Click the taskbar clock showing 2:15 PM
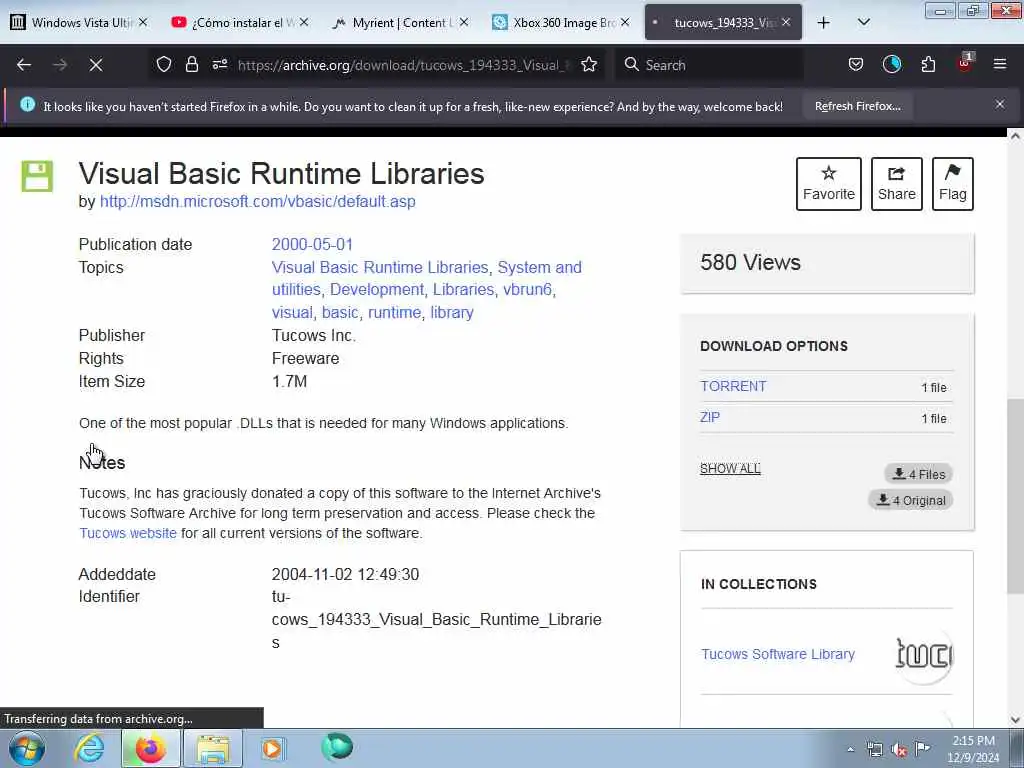The height and width of the screenshot is (768, 1024). (x=973, y=749)
